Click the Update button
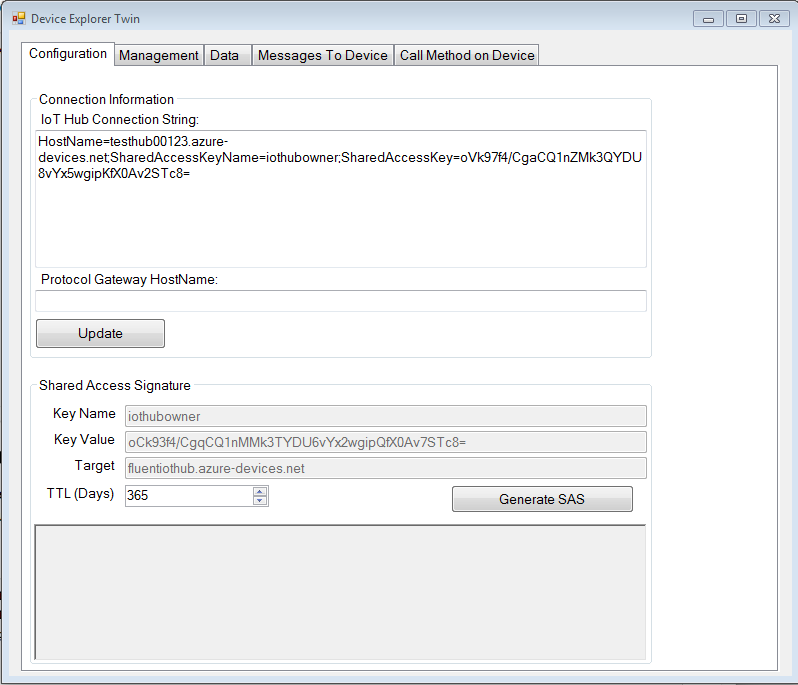The image size is (798, 685). tap(100, 333)
